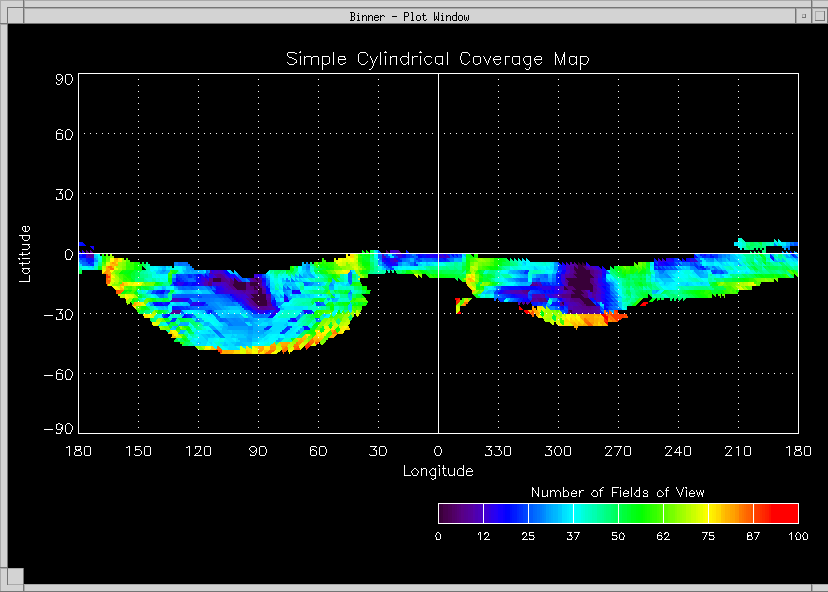Click the maximize button in title bar

point(818,16)
